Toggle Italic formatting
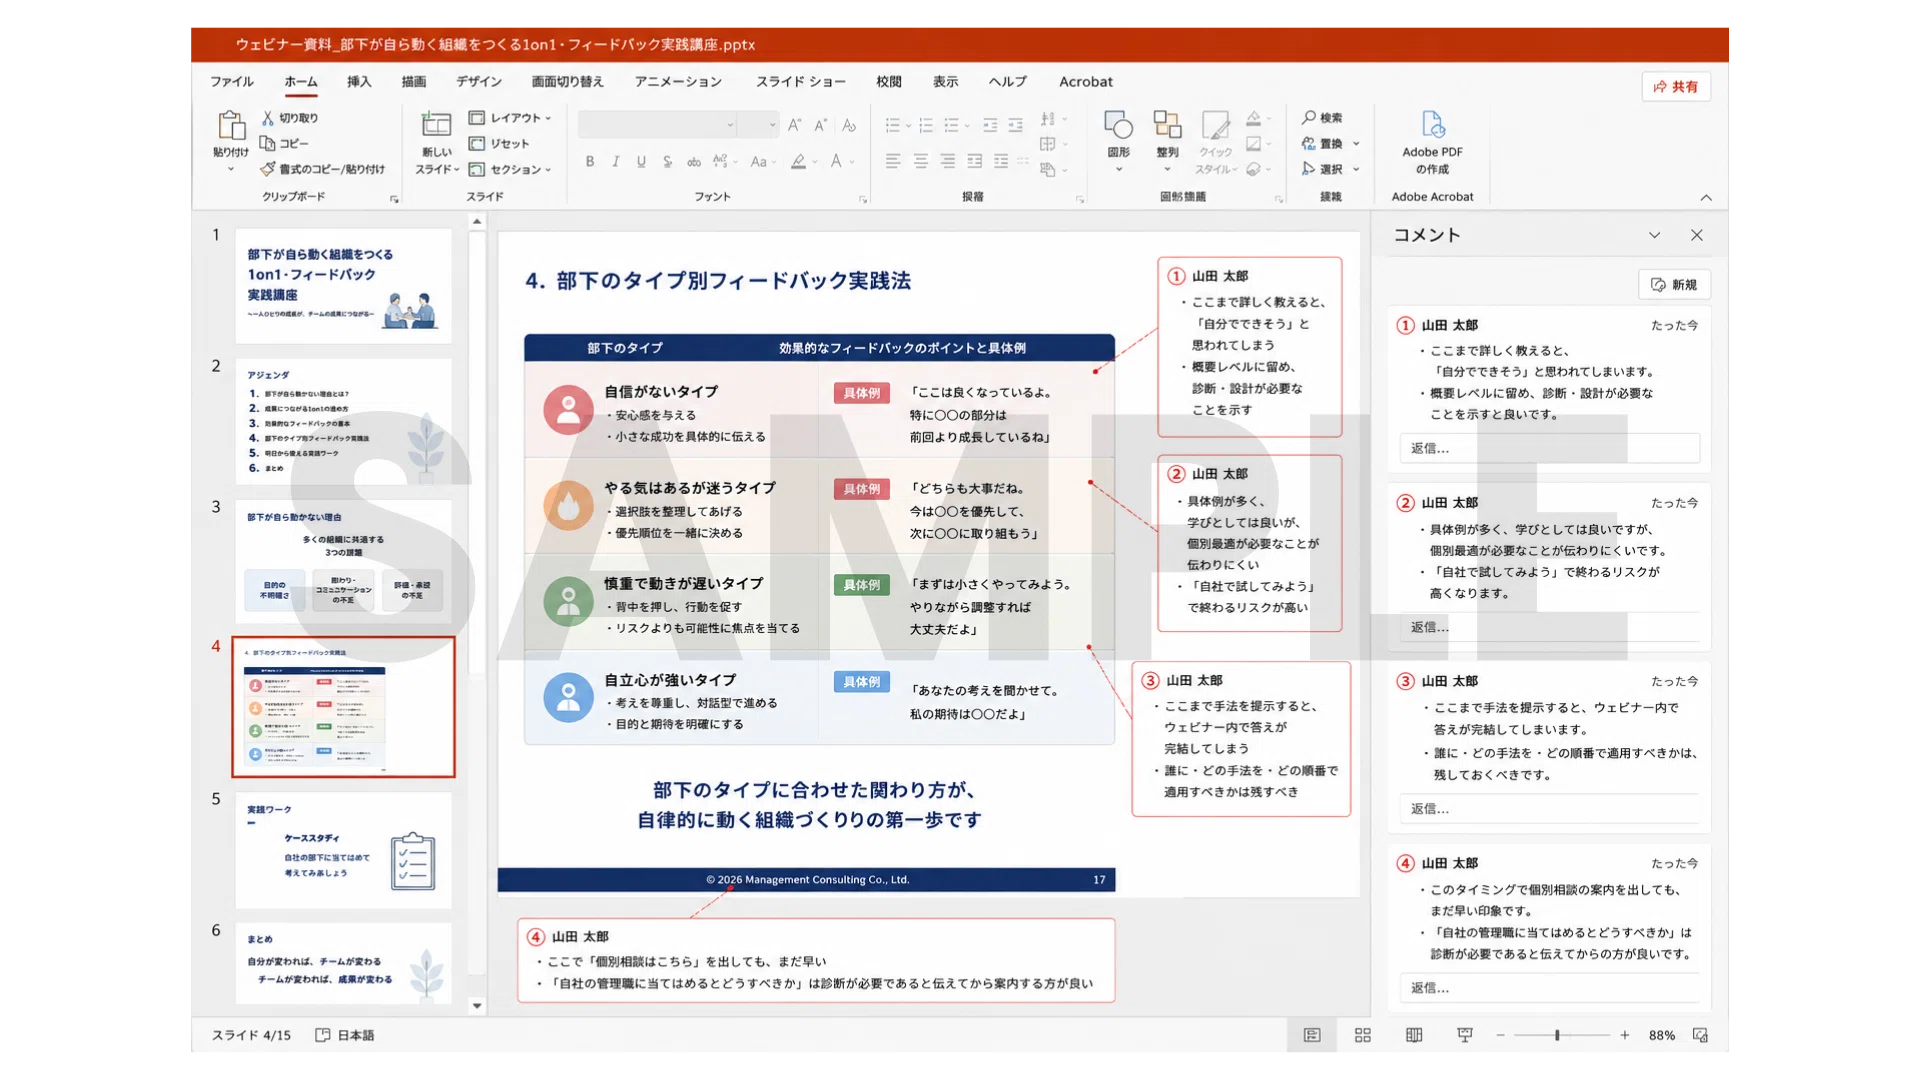Viewport: 1920px width, 1080px height. tap(616, 161)
